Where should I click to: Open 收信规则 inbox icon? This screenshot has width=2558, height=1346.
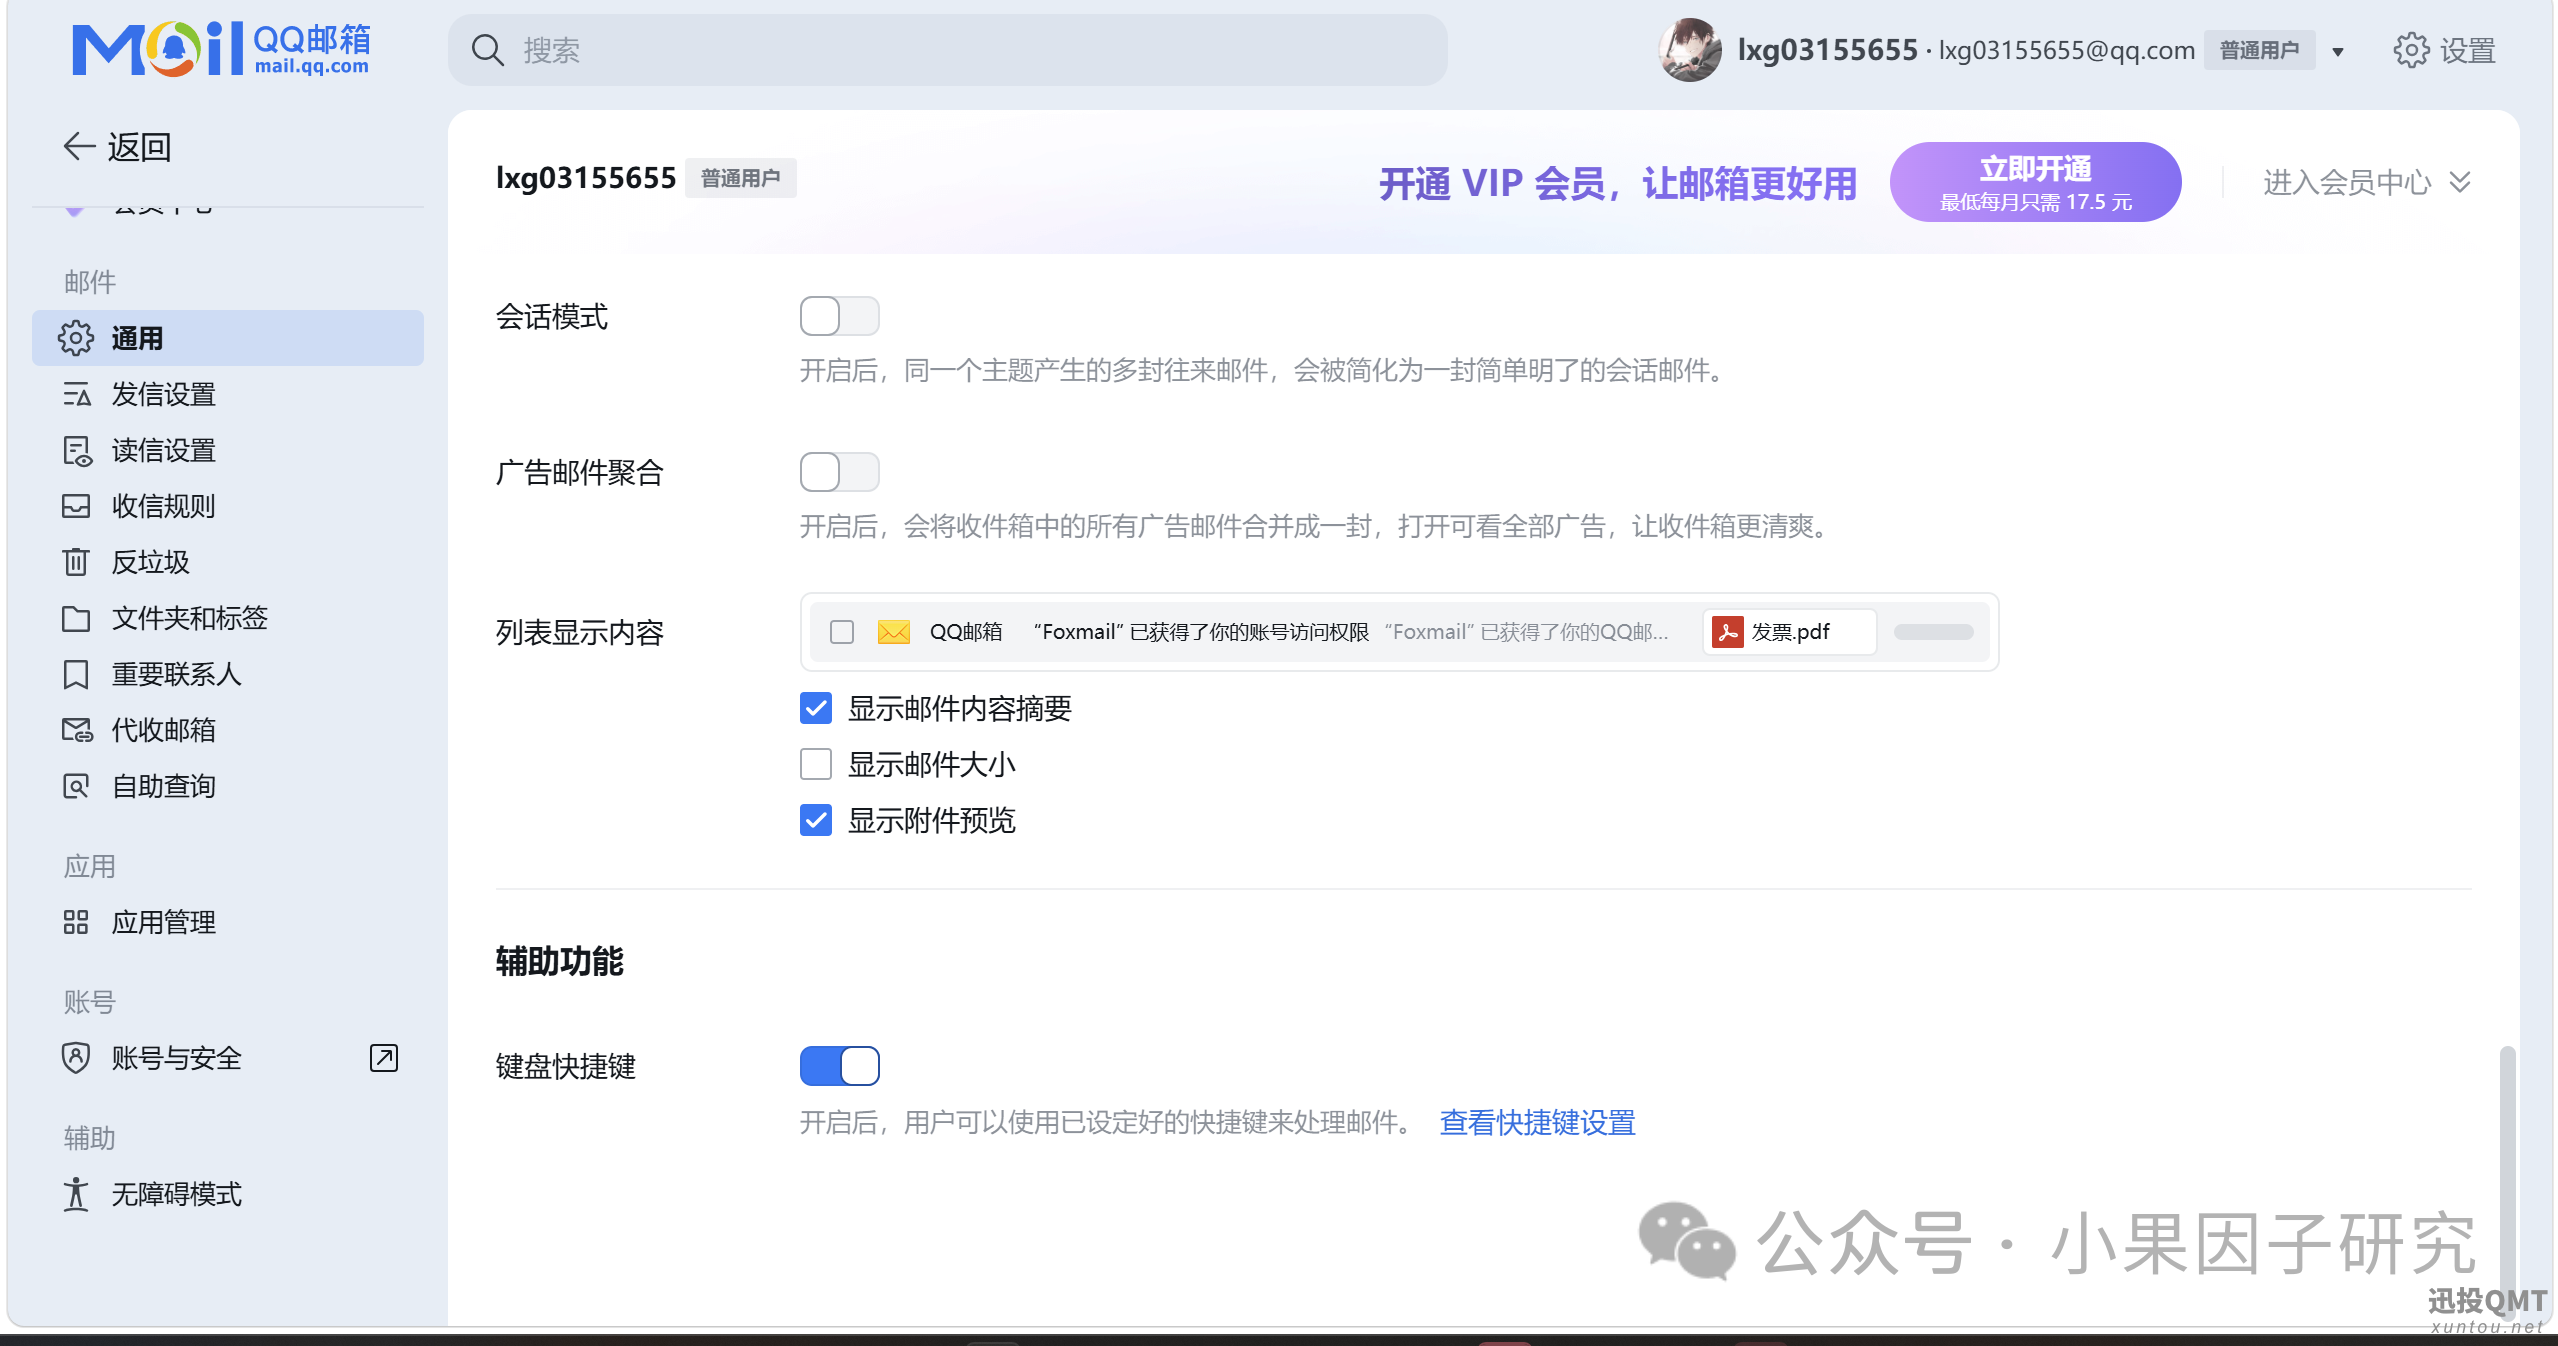[x=76, y=506]
